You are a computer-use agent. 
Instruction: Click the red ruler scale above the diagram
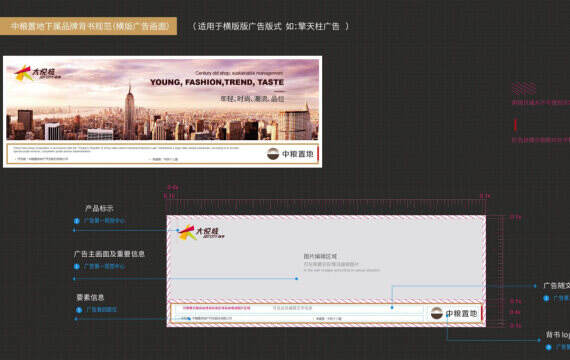click(326, 206)
